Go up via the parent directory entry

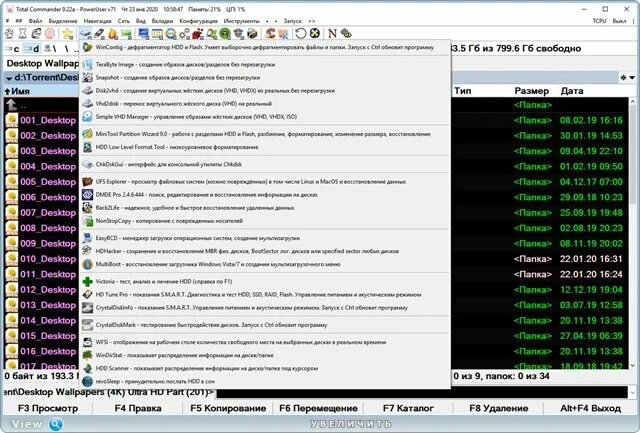[41, 105]
